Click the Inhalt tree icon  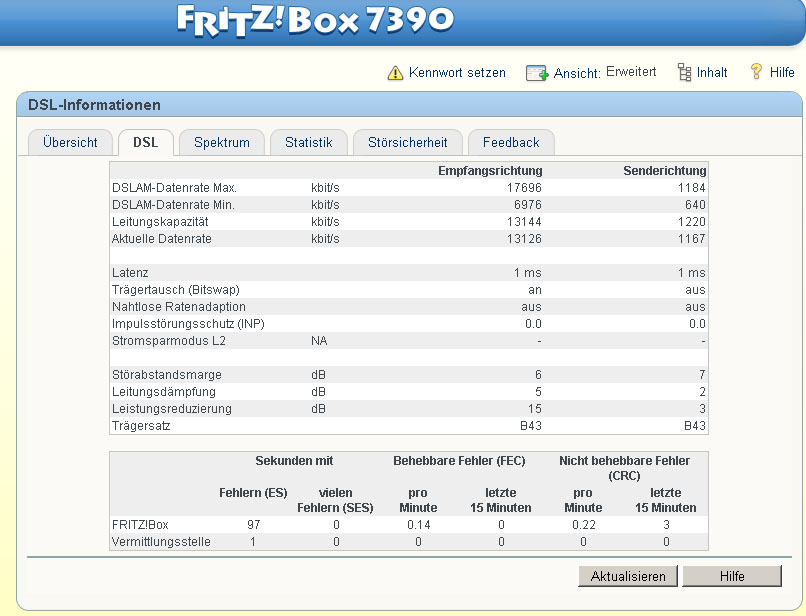(684, 73)
